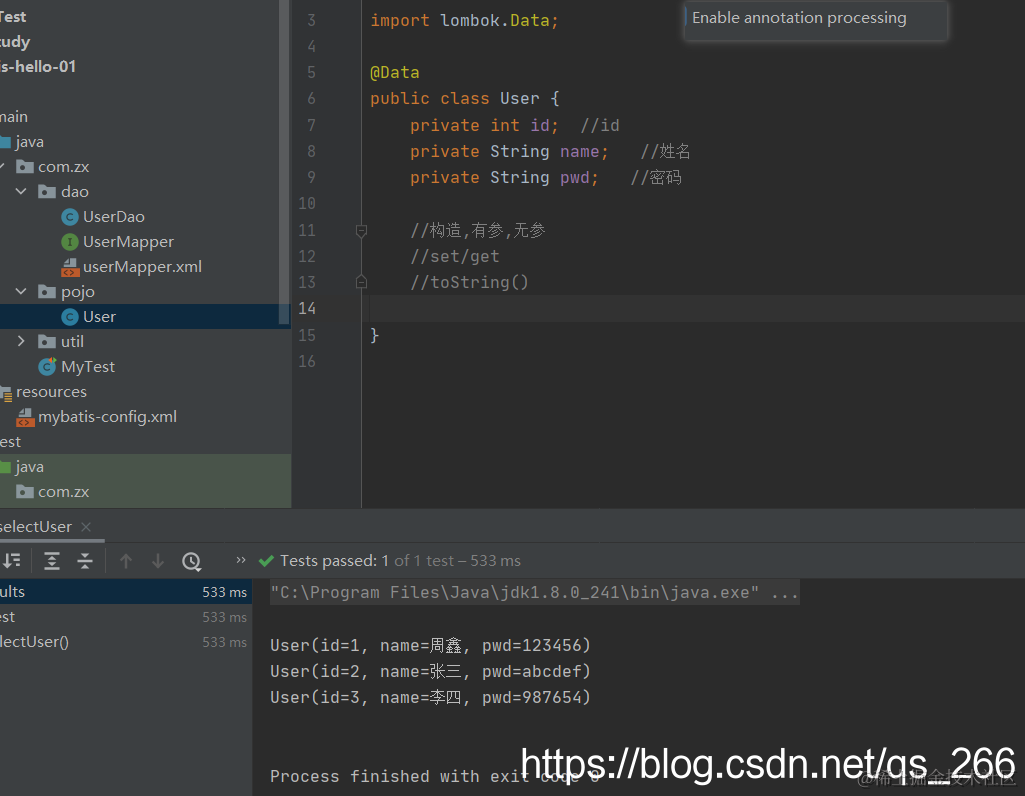Screen dimensions: 1025x796
Task: Open test history clock icon
Action: (192, 561)
